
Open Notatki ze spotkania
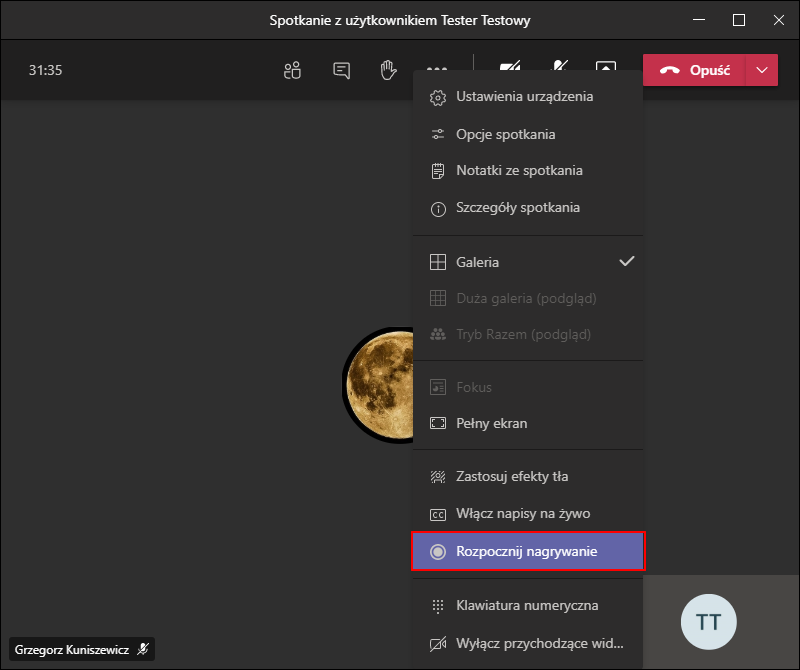point(528,170)
